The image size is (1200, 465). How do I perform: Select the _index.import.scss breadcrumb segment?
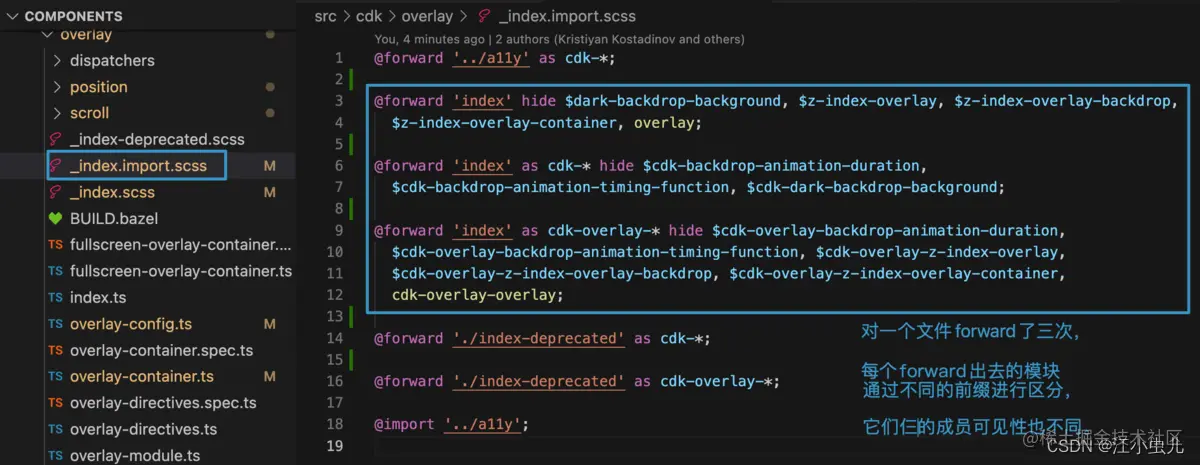tap(566, 16)
